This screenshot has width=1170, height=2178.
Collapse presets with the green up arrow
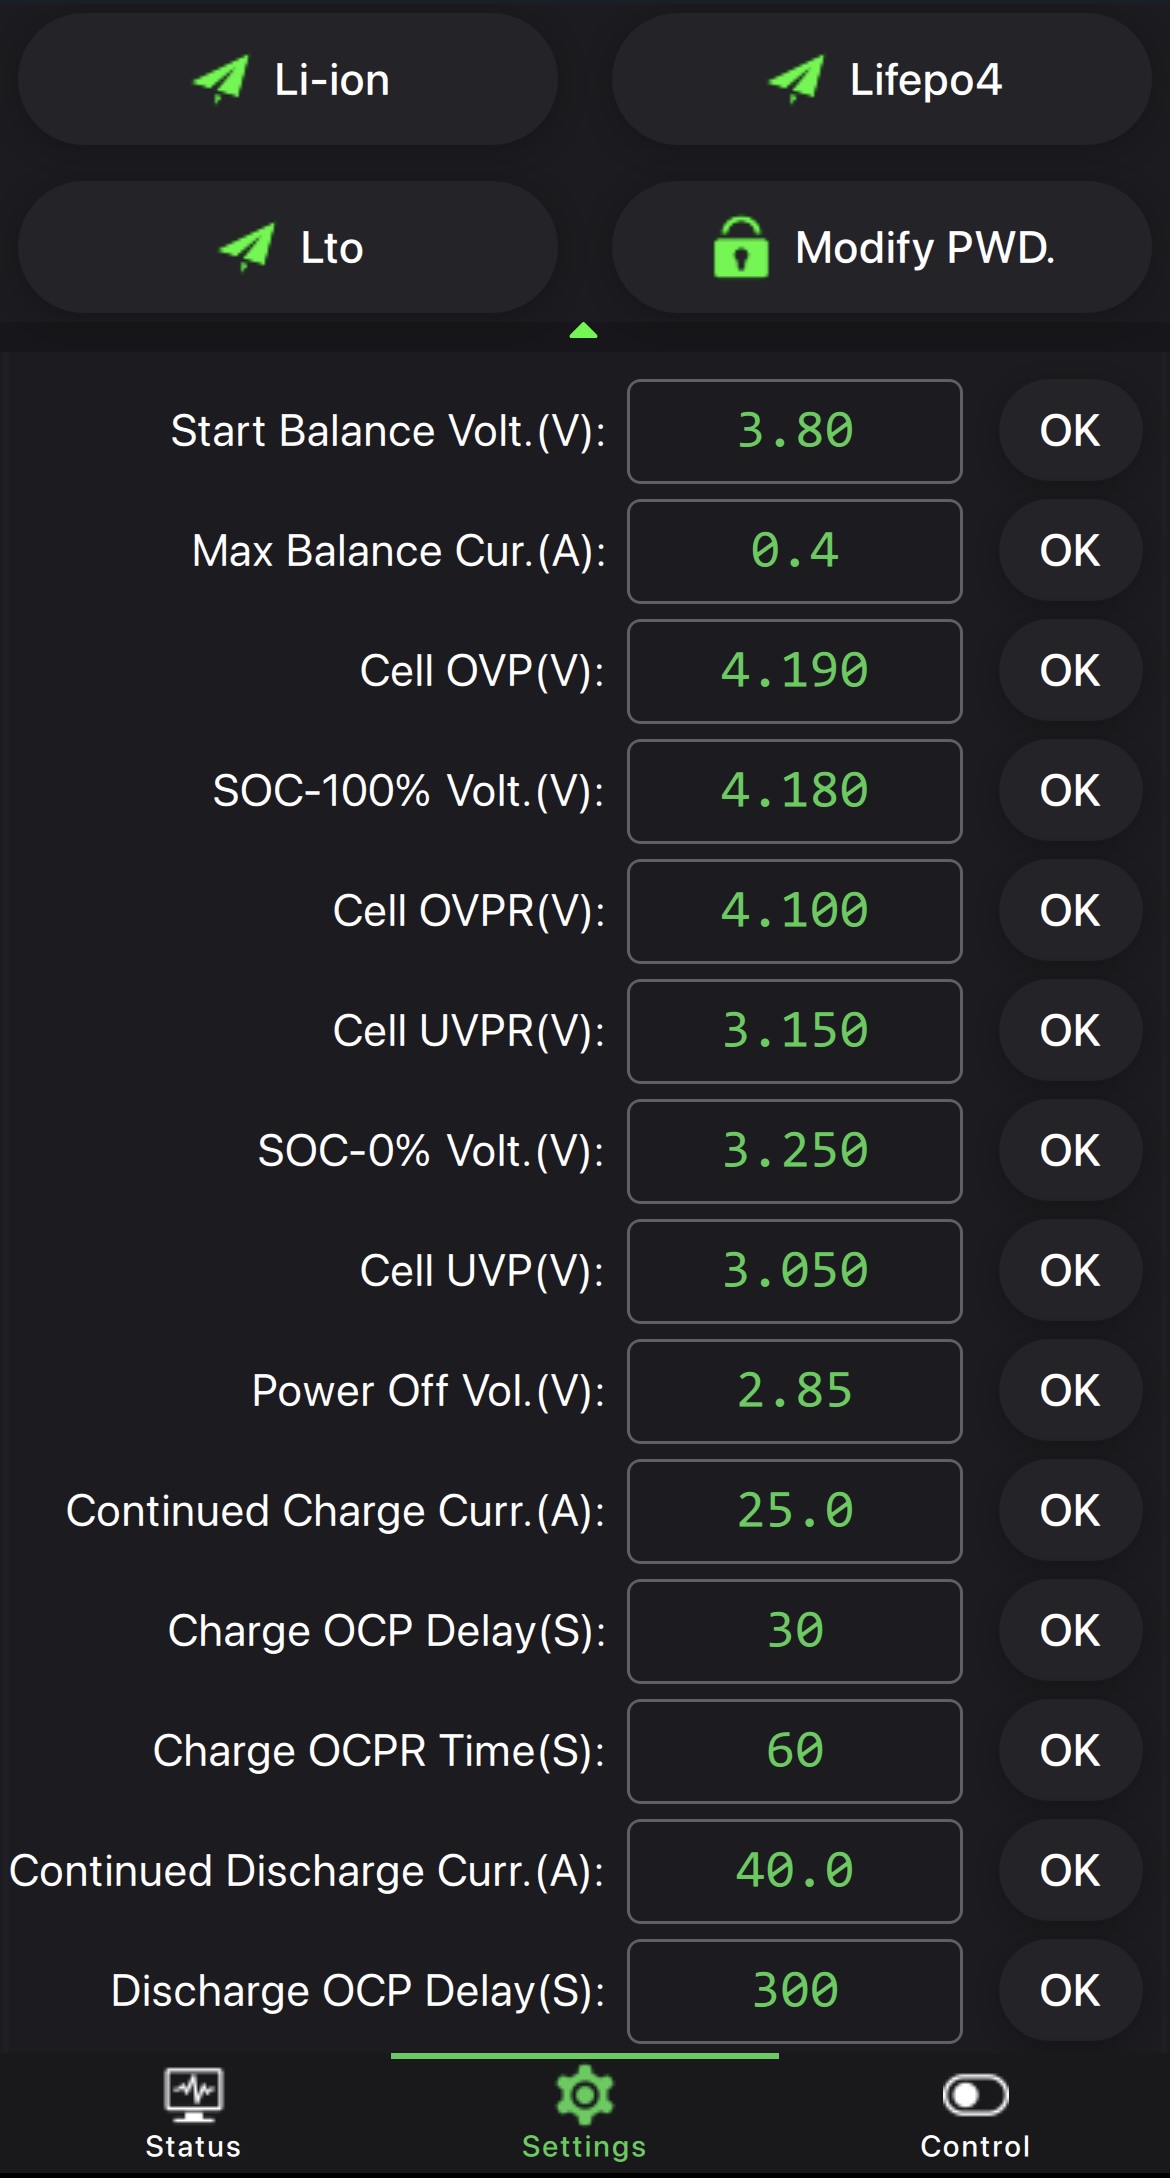pos(583,331)
